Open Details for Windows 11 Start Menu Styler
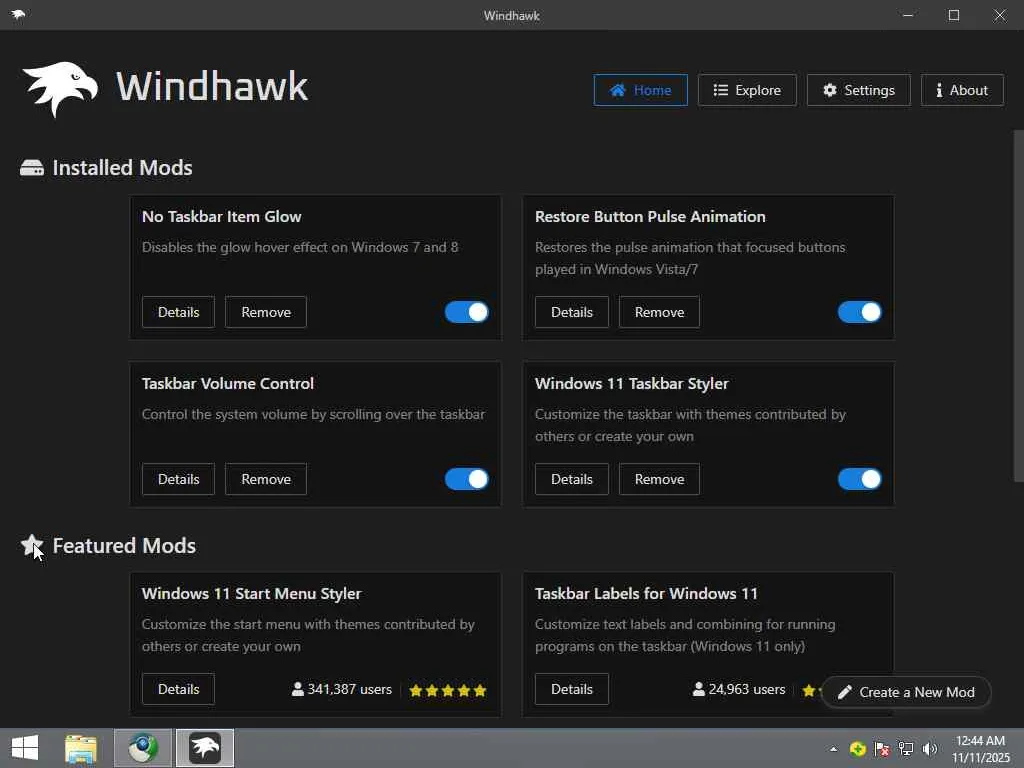This screenshot has height=768, width=1024. (x=178, y=689)
